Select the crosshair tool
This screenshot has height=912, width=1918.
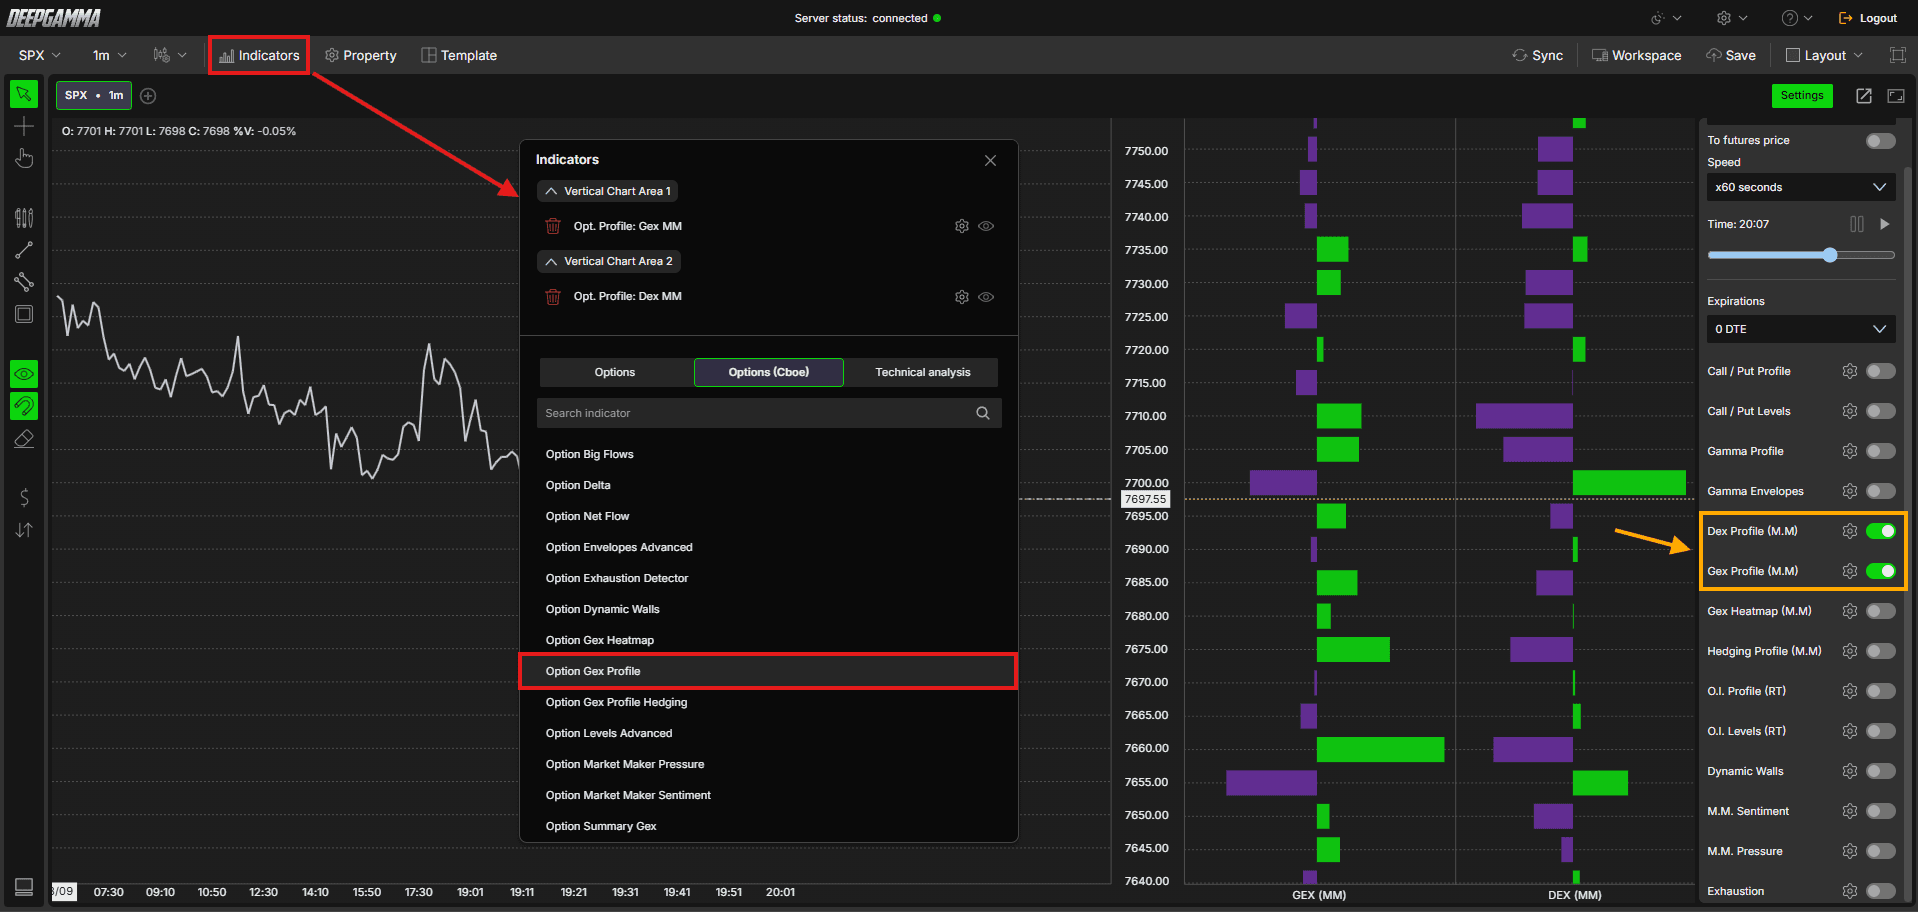coord(24,126)
